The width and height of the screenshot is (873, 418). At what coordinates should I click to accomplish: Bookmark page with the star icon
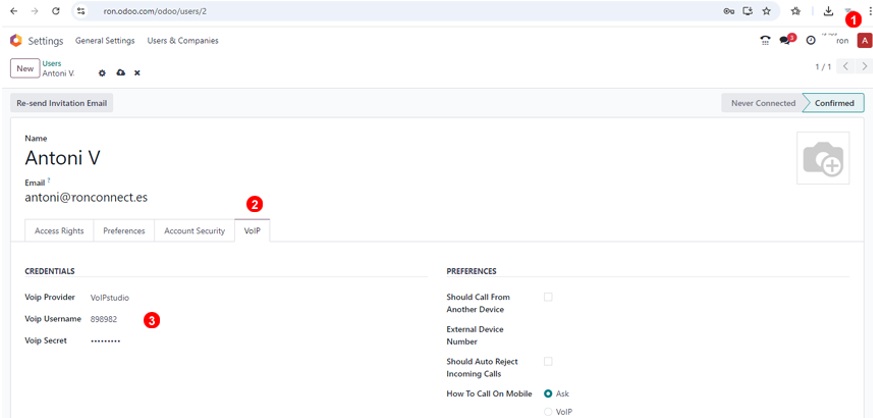(766, 11)
